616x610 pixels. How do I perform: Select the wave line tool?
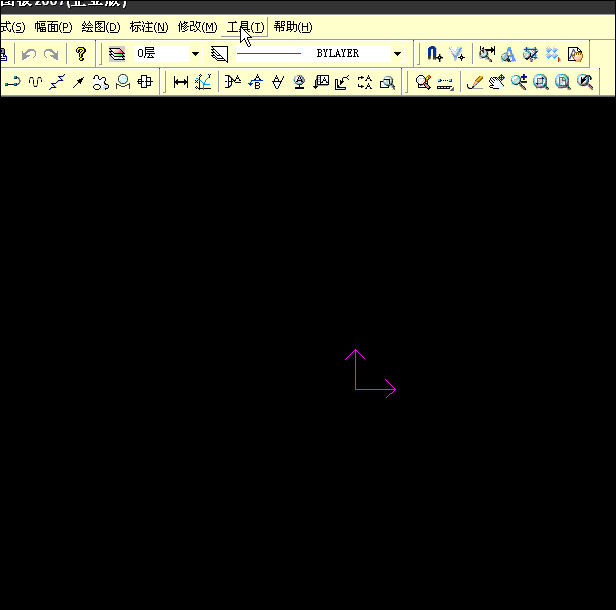[x=35, y=82]
